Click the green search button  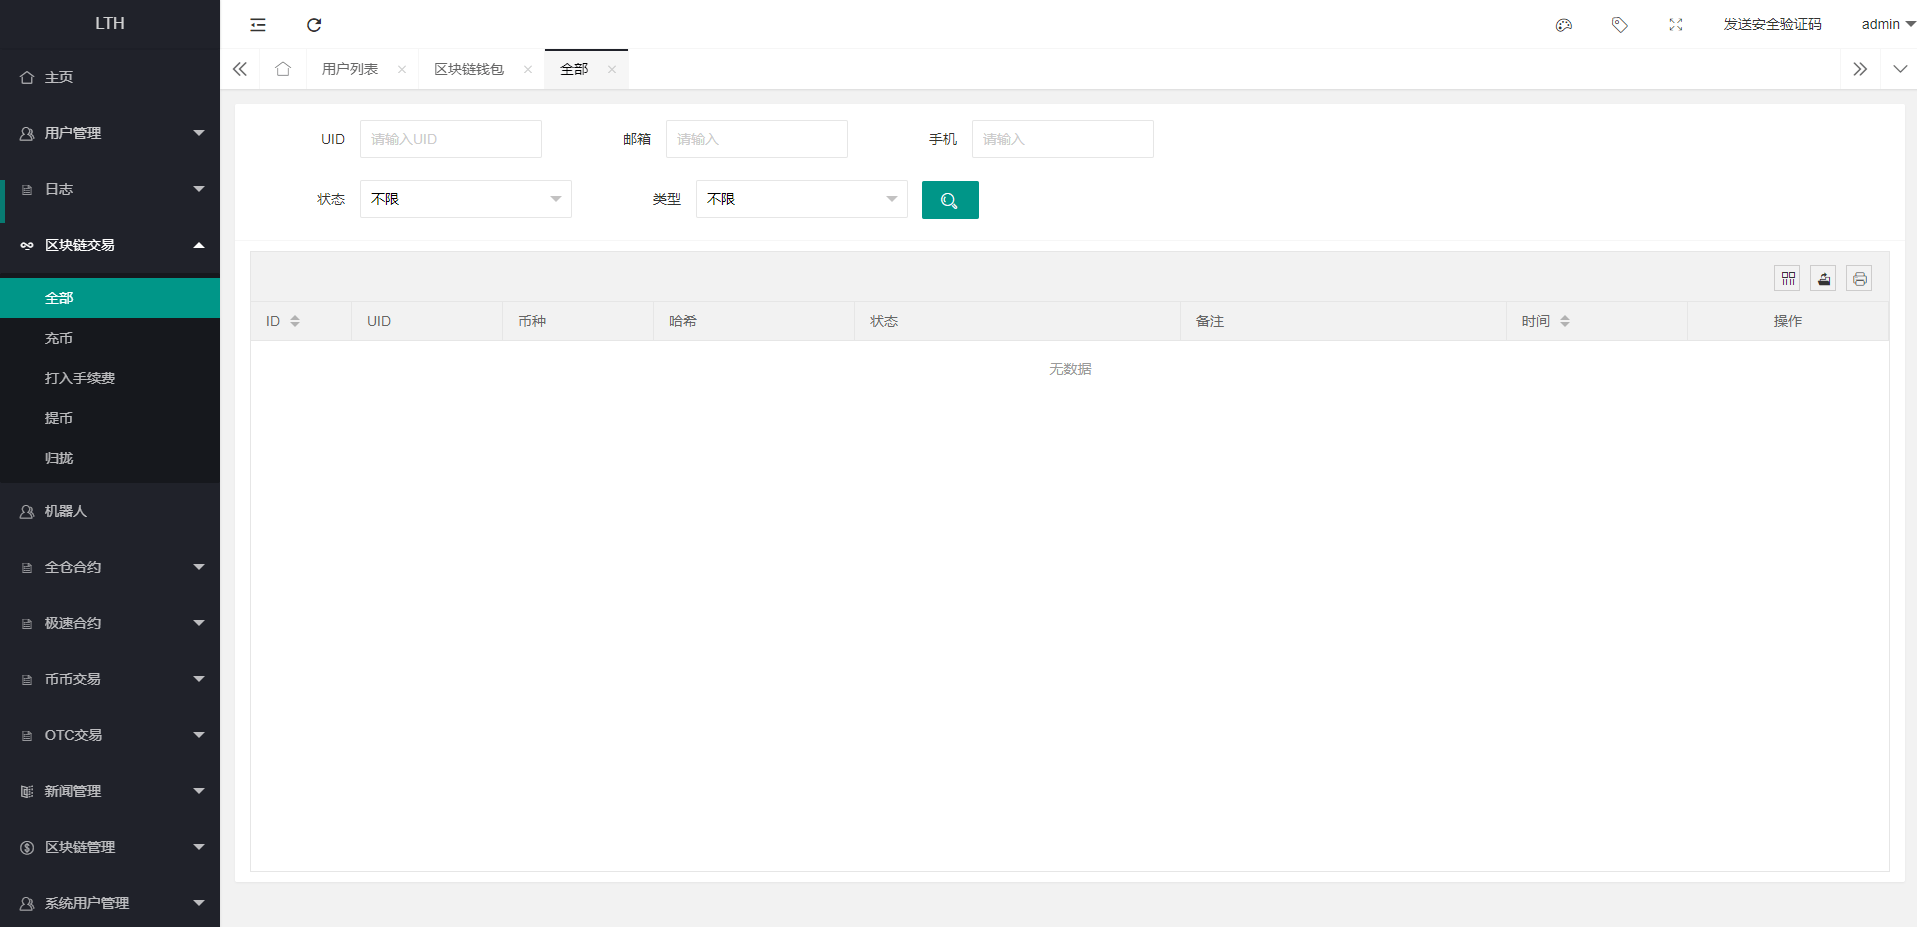coord(949,200)
